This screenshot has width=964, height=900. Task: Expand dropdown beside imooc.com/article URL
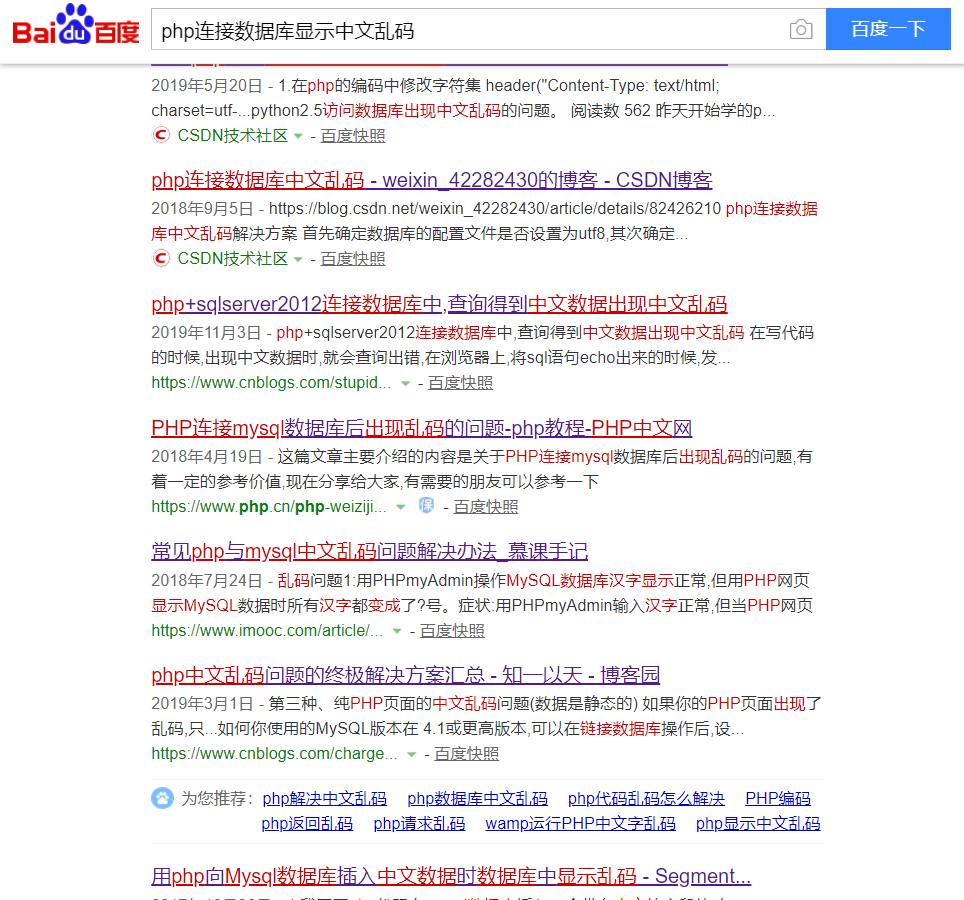click(x=397, y=631)
